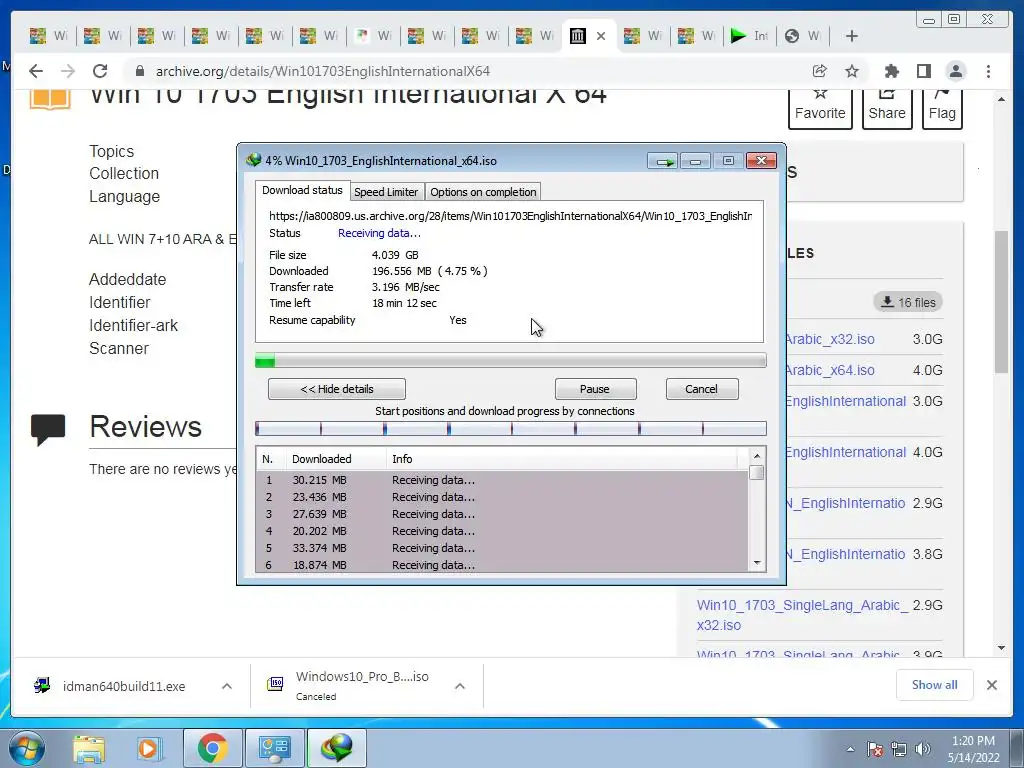Image resolution: width=1024 pixels, height=768 pixels.
Task: Open the Windows Start orb
Action: click(x=26, y=748)
